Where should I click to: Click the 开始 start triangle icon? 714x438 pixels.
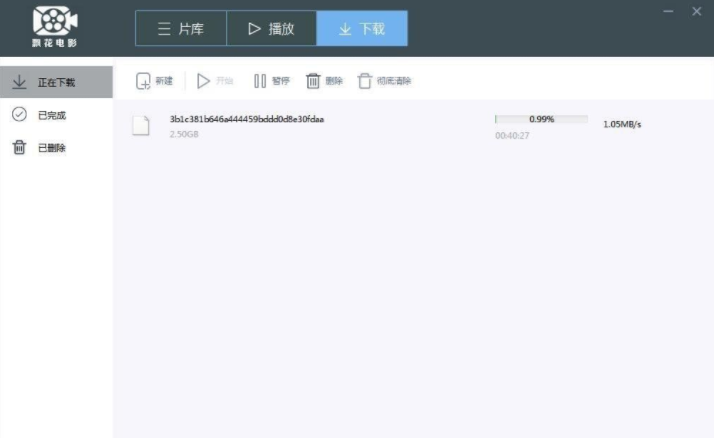click(x=203, y=81)
